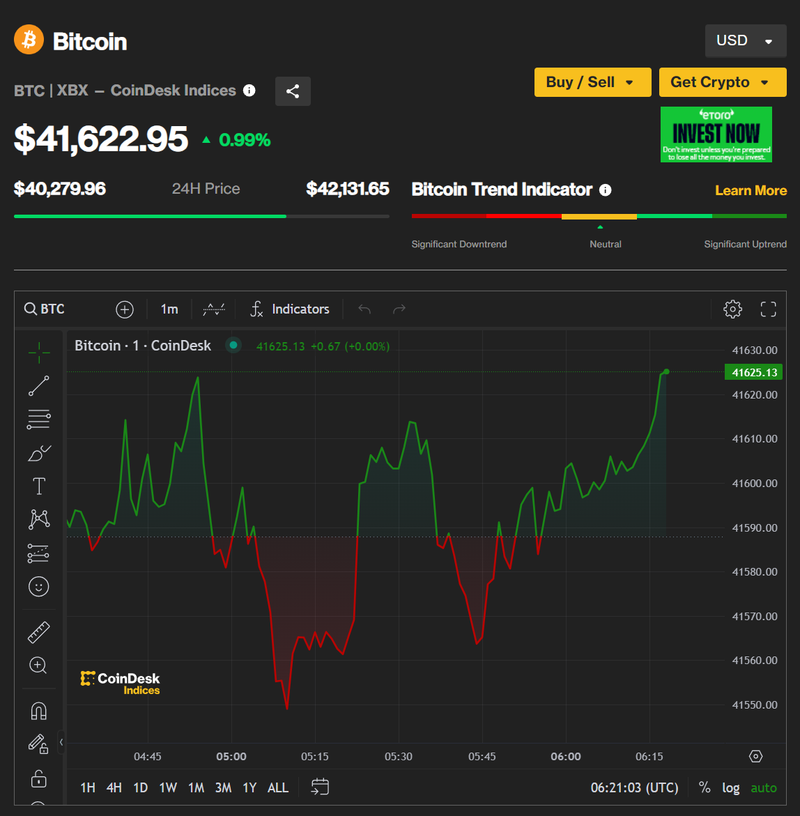Toggle log scale on chart

click(731, 788)
